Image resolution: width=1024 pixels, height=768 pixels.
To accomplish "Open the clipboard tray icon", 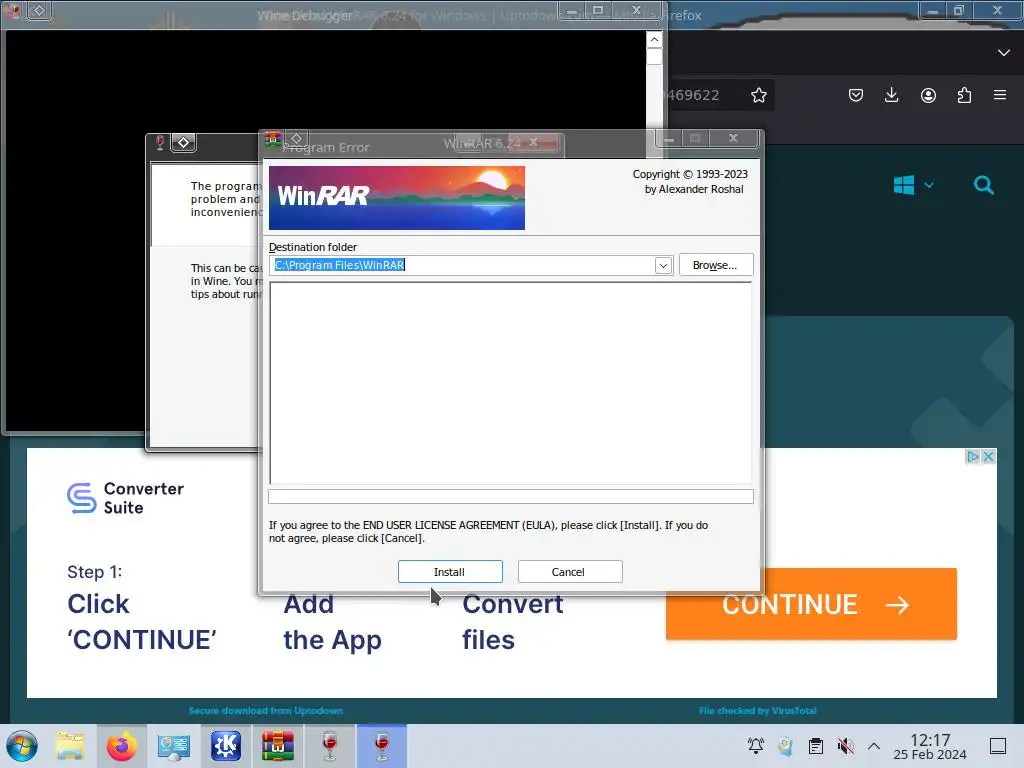I will coord(816,745).
